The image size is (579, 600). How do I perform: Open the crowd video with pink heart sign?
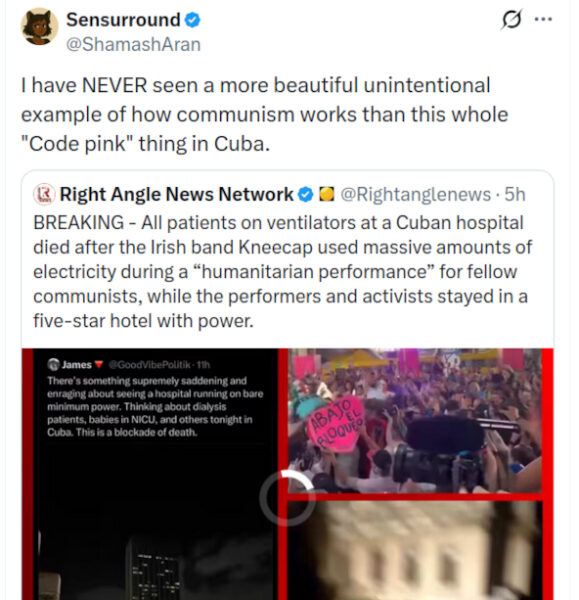tap(414, 421)
